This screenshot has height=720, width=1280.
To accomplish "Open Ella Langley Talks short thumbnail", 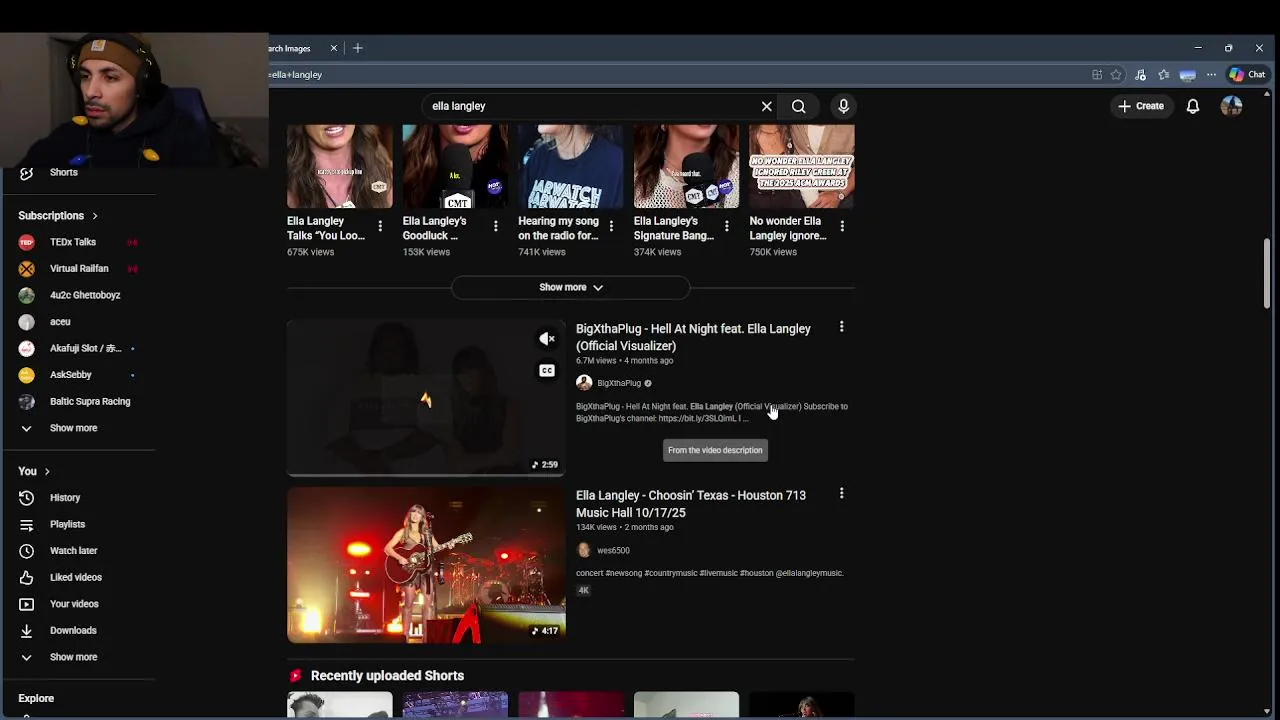I will tap(340, 166).
